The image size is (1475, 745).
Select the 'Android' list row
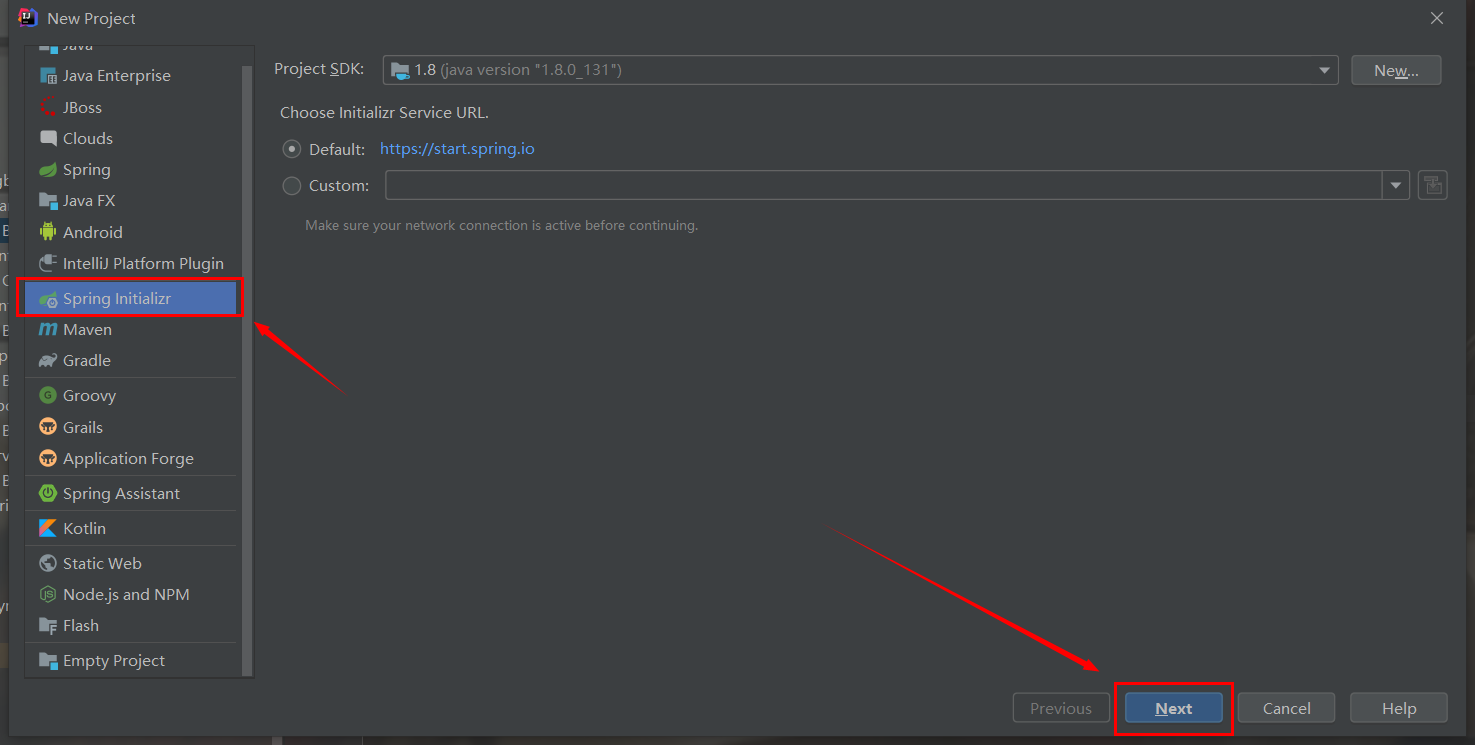133,232
